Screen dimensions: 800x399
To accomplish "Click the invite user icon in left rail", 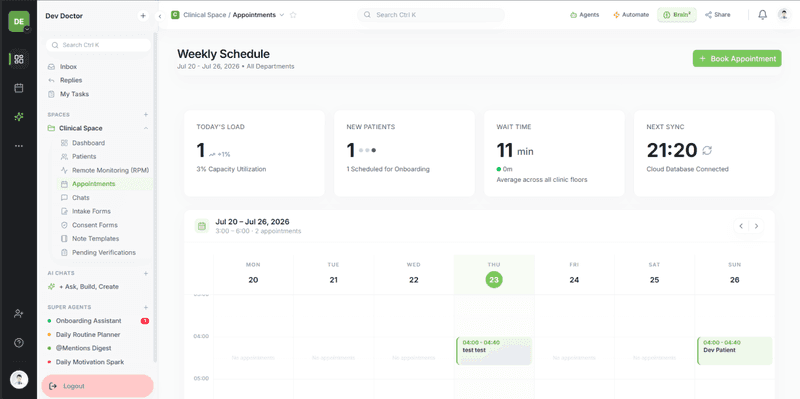I will [x=19, y=313].
